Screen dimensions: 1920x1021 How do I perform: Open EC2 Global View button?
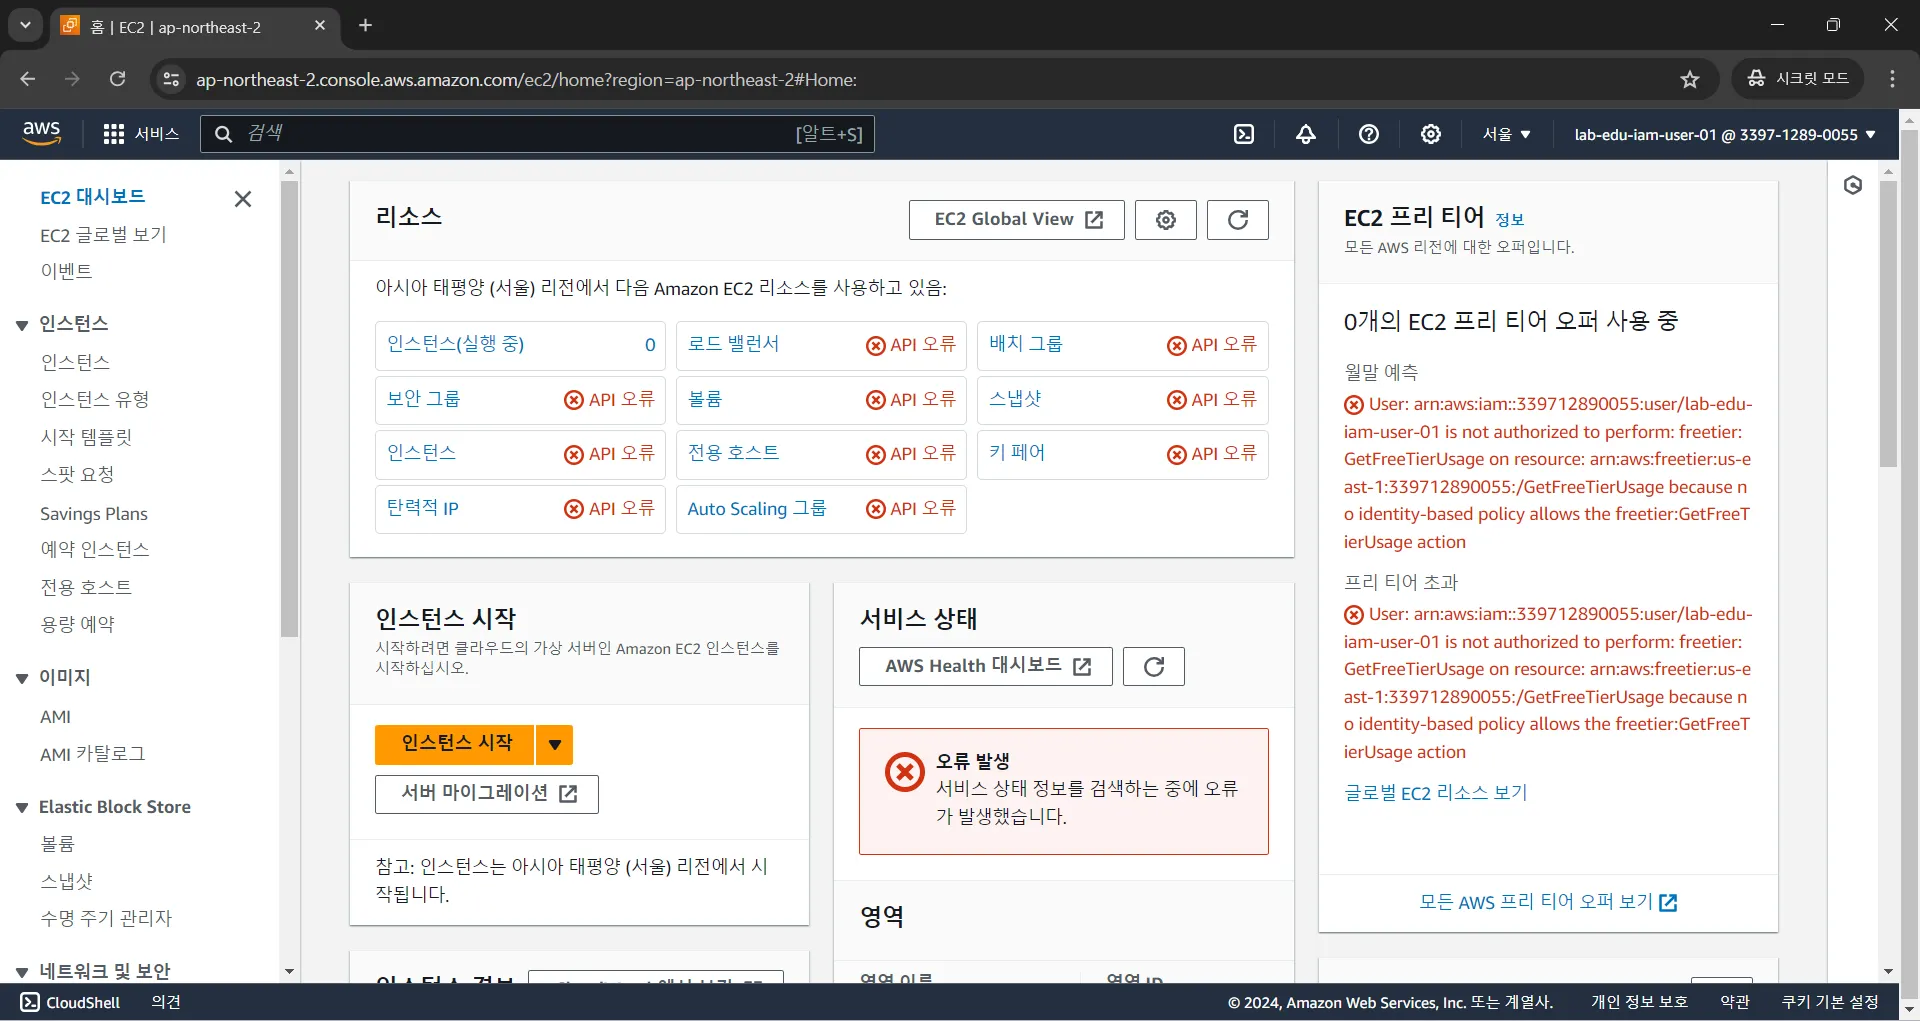[x=1017, y=220]
